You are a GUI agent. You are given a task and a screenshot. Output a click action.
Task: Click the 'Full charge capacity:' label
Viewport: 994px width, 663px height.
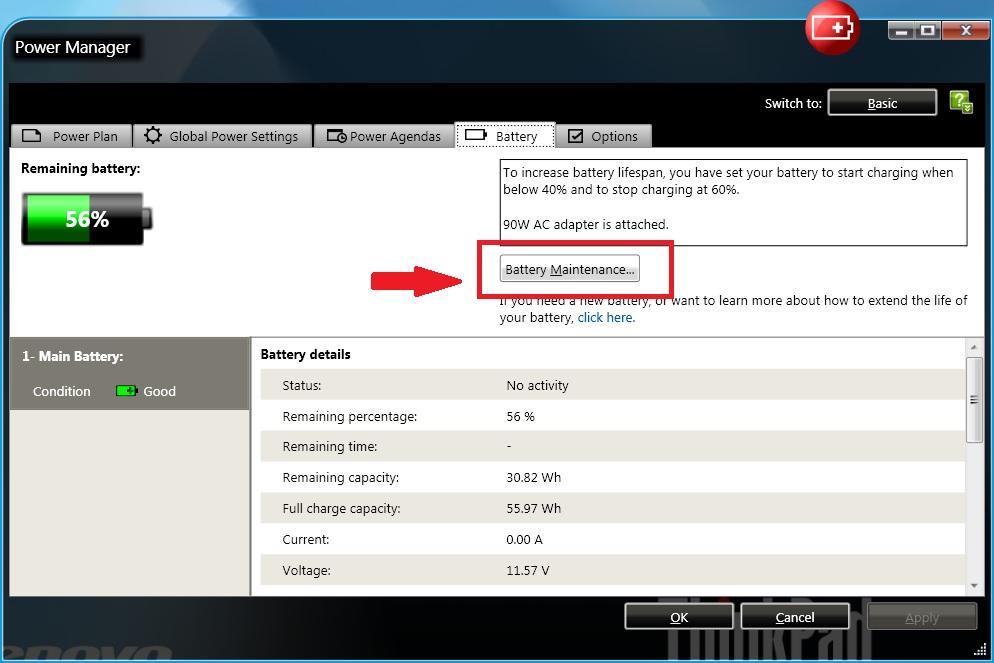[341, 508]
